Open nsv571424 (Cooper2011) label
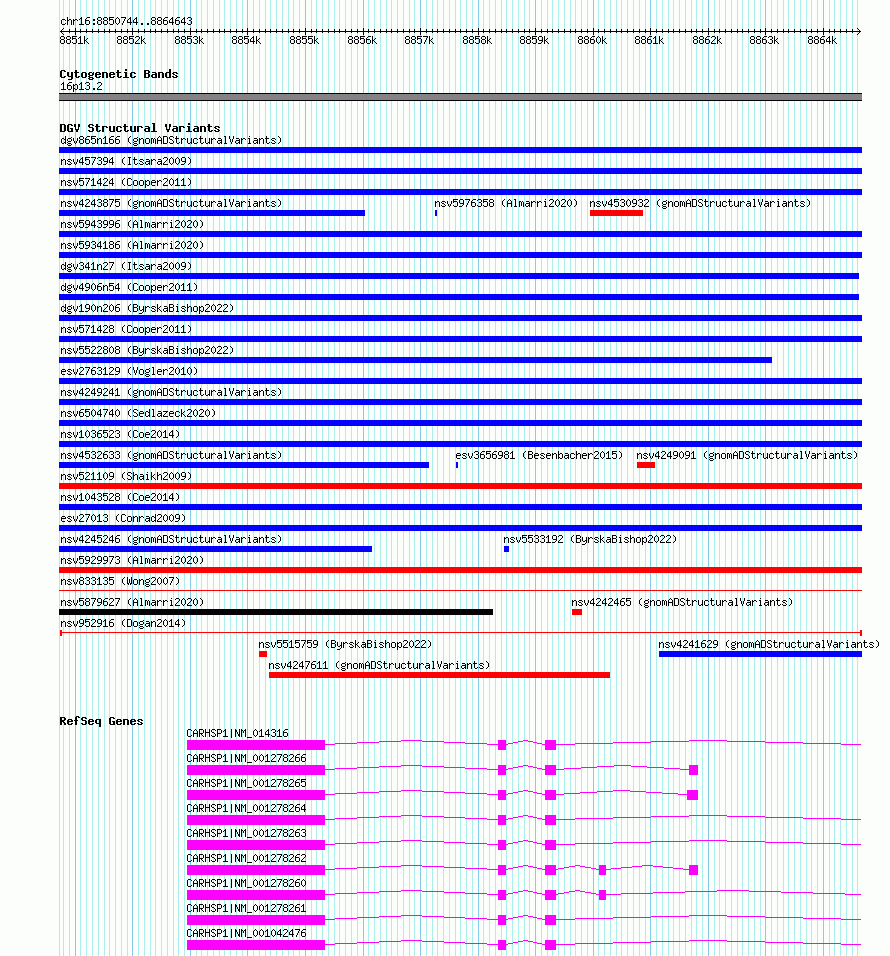The height and width of the screenshot is (956, 890). (126, 182)
